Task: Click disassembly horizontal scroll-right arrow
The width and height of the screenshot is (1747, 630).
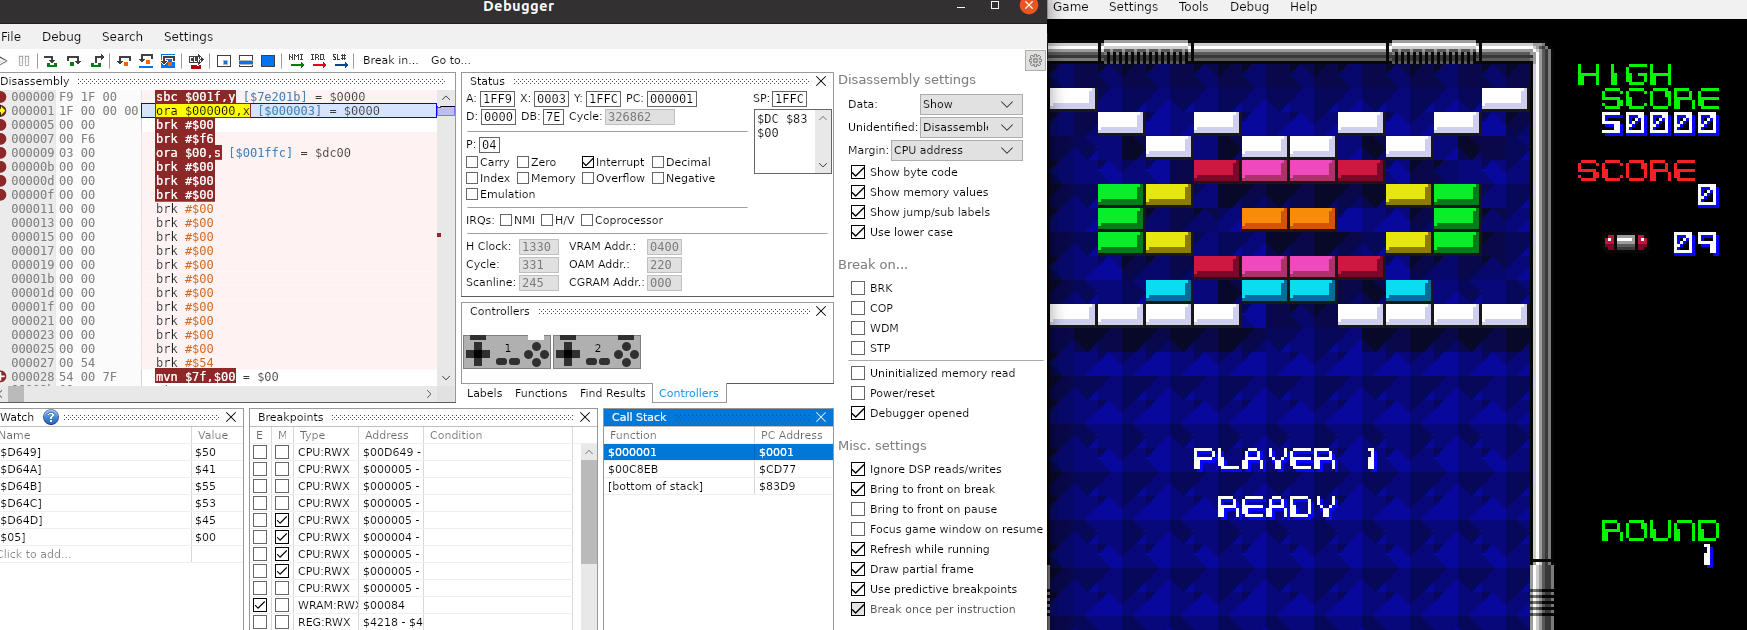Action: [x=429, y=394]
